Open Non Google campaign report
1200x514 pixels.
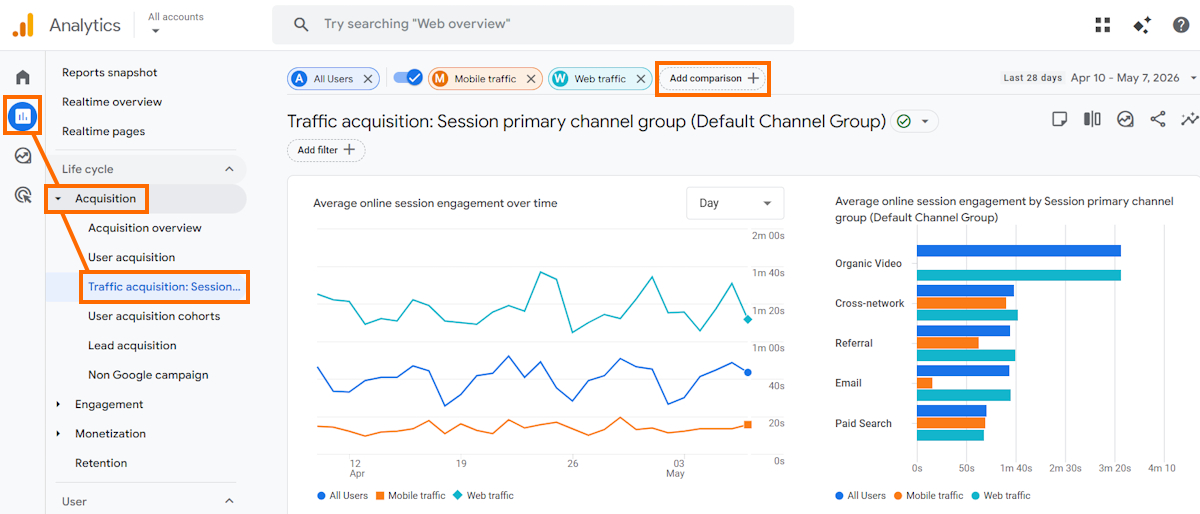[148, 376]
